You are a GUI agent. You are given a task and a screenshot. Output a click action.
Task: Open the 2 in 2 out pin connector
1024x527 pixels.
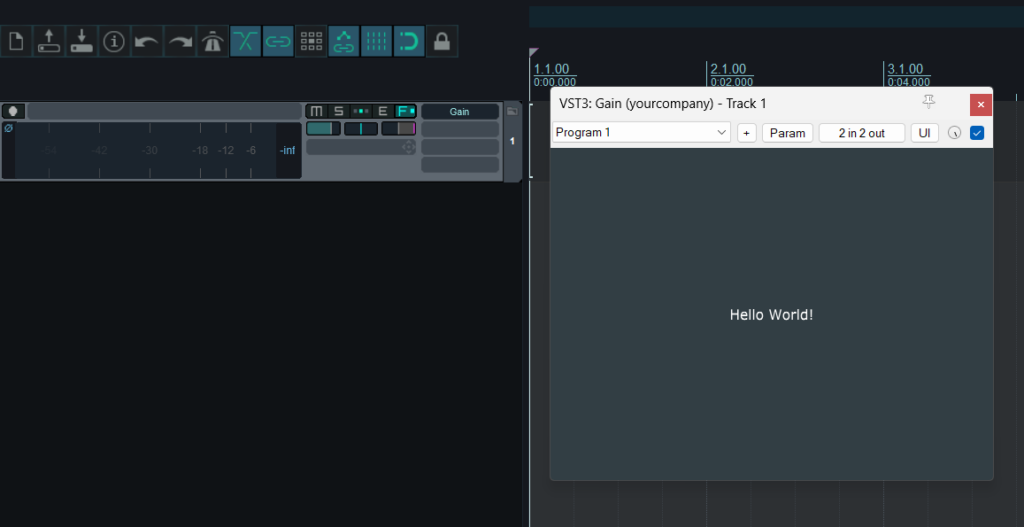[x=862, y=133]
